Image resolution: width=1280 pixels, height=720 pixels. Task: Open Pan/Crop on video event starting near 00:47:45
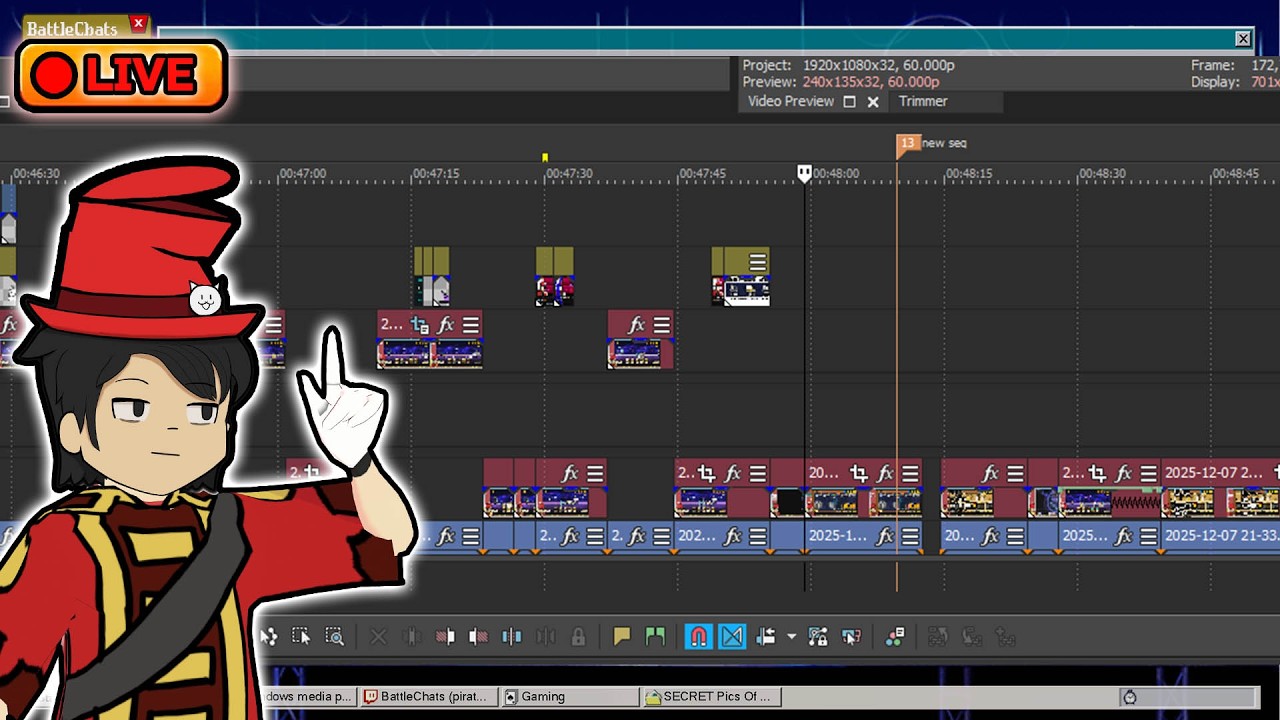(707, 473)
